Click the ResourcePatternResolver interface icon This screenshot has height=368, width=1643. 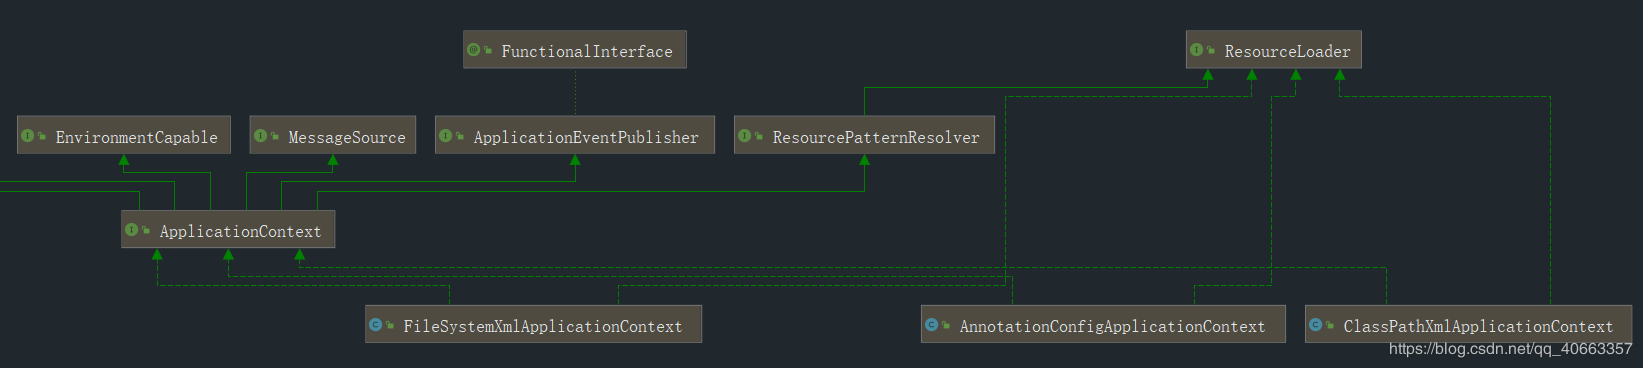click(745, 136)
